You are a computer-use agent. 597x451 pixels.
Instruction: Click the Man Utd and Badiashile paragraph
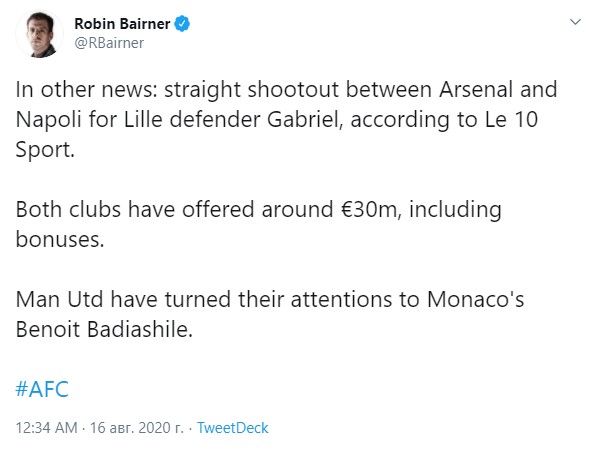pyautogui.click(x=270, y=314)
